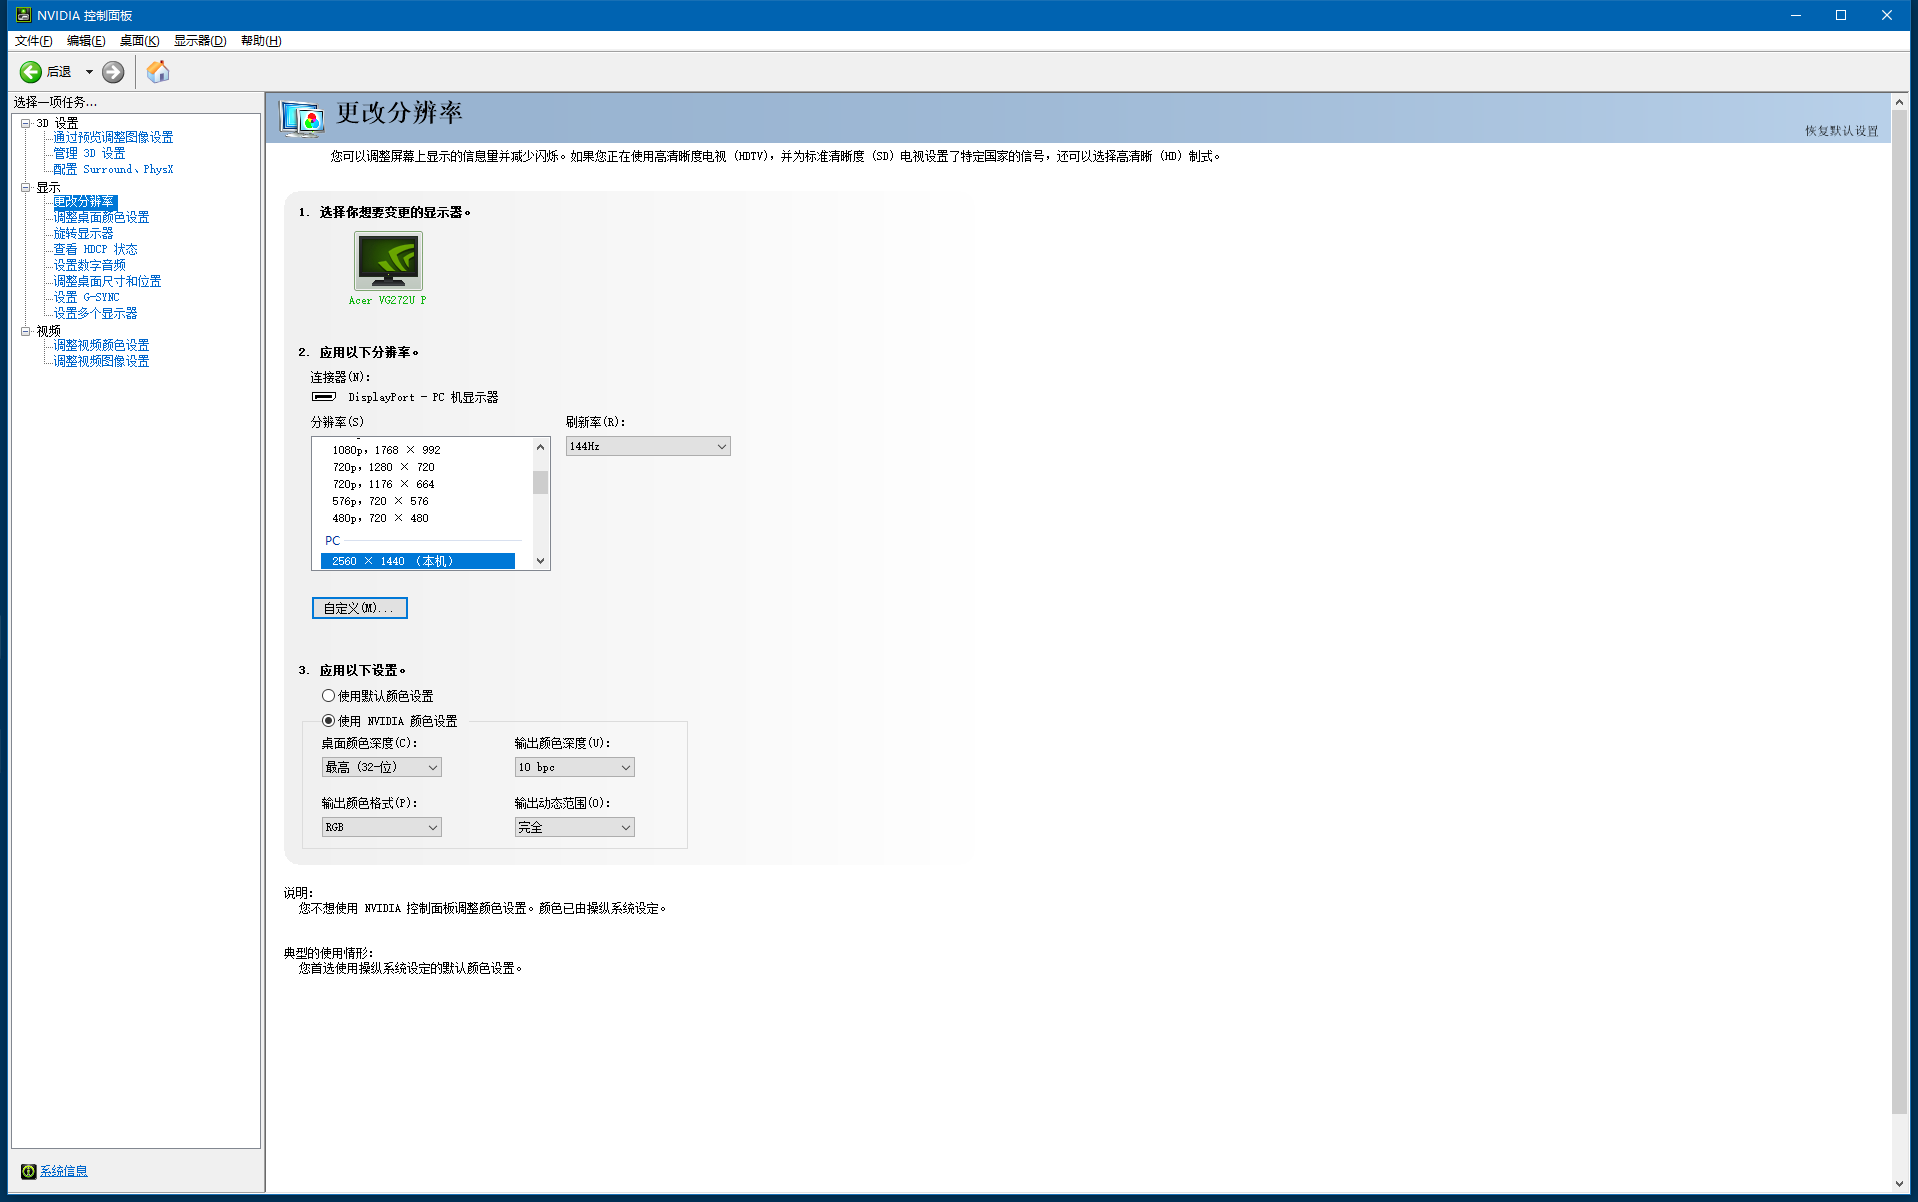Collapse the 3D 设置 tree node
The image size is (1918, 1202).
[26, 123]
